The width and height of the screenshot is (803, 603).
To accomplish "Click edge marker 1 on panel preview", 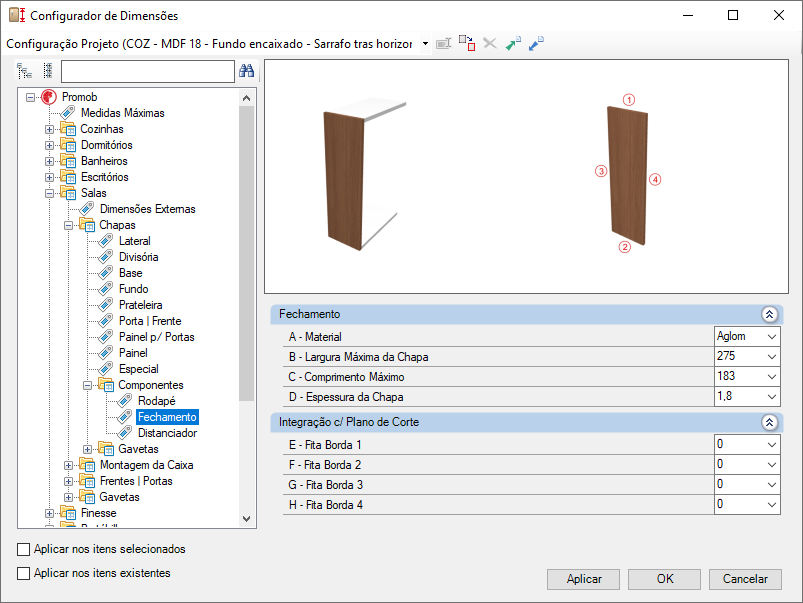I will click(x=629, y=99).
